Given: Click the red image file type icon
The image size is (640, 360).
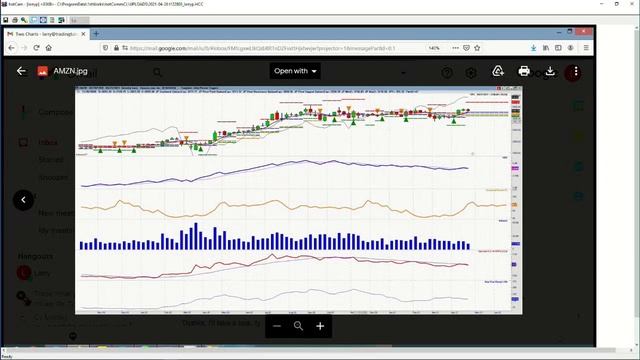Looking at the screenshot, I should click(x=43, y=71).
